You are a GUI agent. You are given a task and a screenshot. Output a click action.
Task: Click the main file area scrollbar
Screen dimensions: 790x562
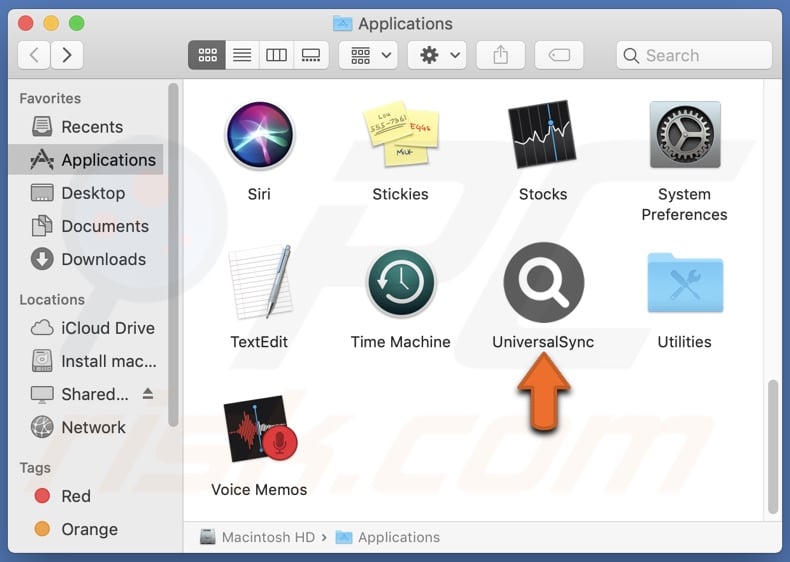[x=773, y=447]
